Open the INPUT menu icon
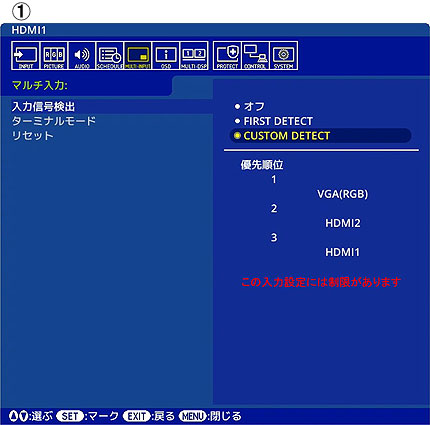 tap(25, 56)
